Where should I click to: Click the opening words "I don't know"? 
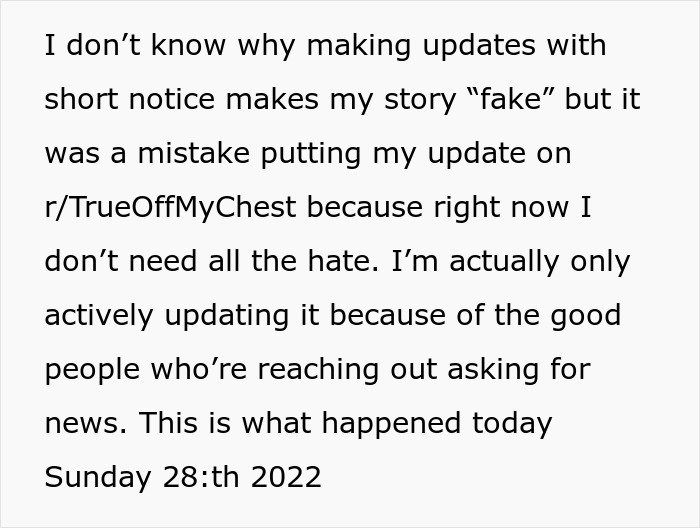point(114,47)
